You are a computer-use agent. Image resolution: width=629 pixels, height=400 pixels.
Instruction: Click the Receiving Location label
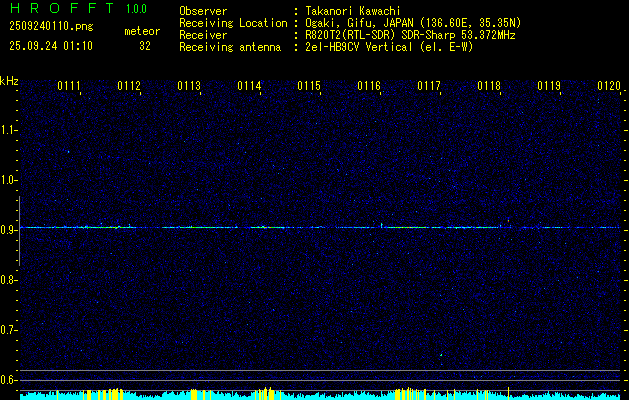click(x=233, y=23)
